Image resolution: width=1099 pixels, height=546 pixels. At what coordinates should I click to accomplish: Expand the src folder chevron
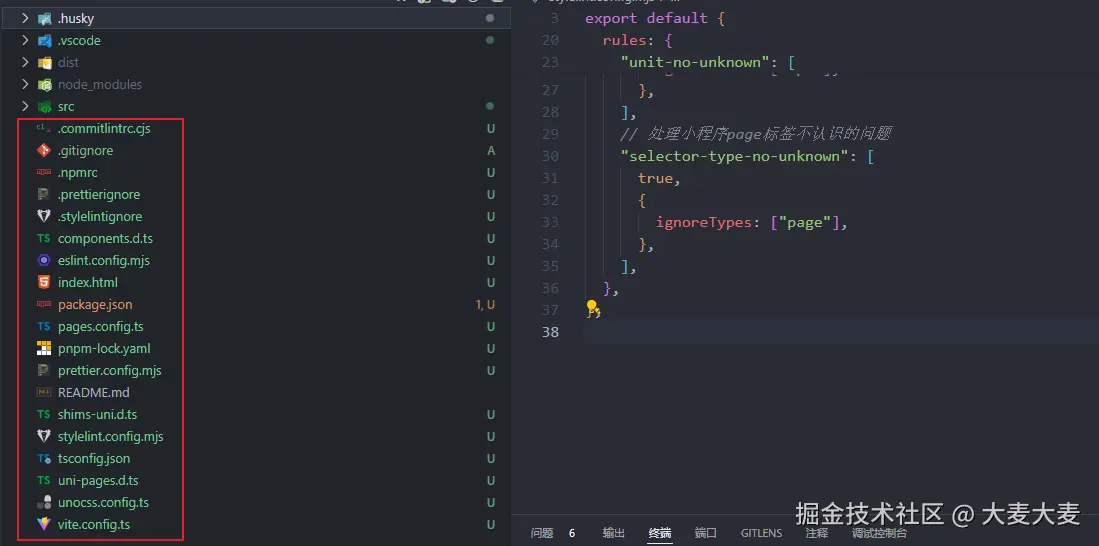(25, 107)
